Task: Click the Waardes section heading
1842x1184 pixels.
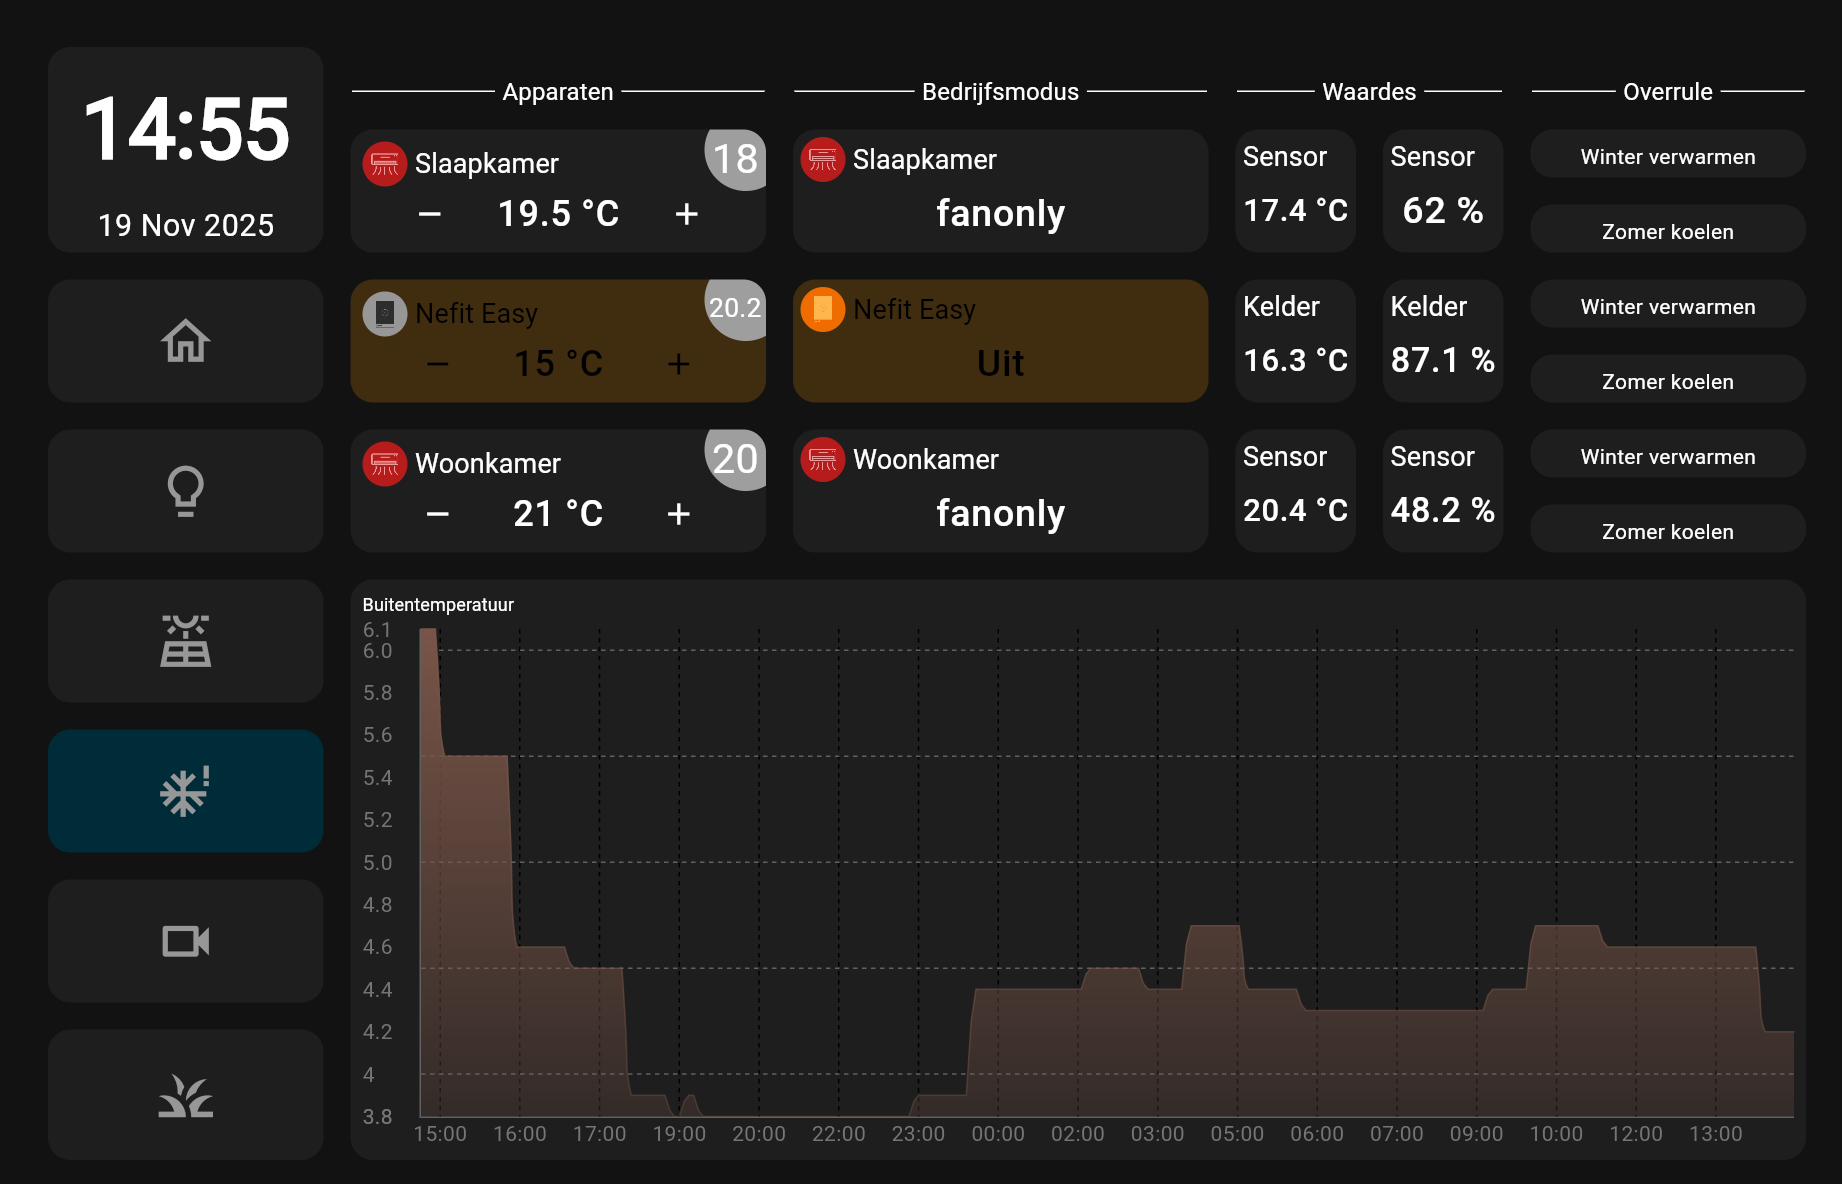Action: (1369, 92)
